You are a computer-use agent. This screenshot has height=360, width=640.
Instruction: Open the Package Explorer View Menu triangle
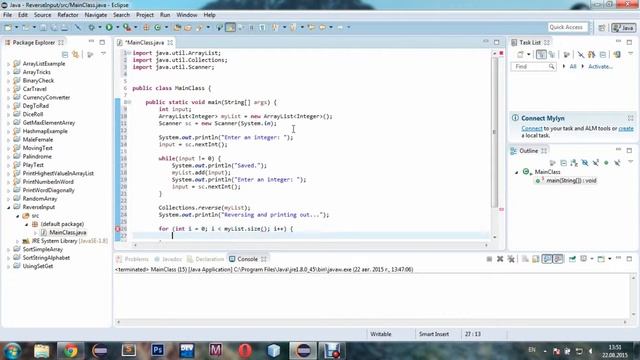(x=103, y=54)
